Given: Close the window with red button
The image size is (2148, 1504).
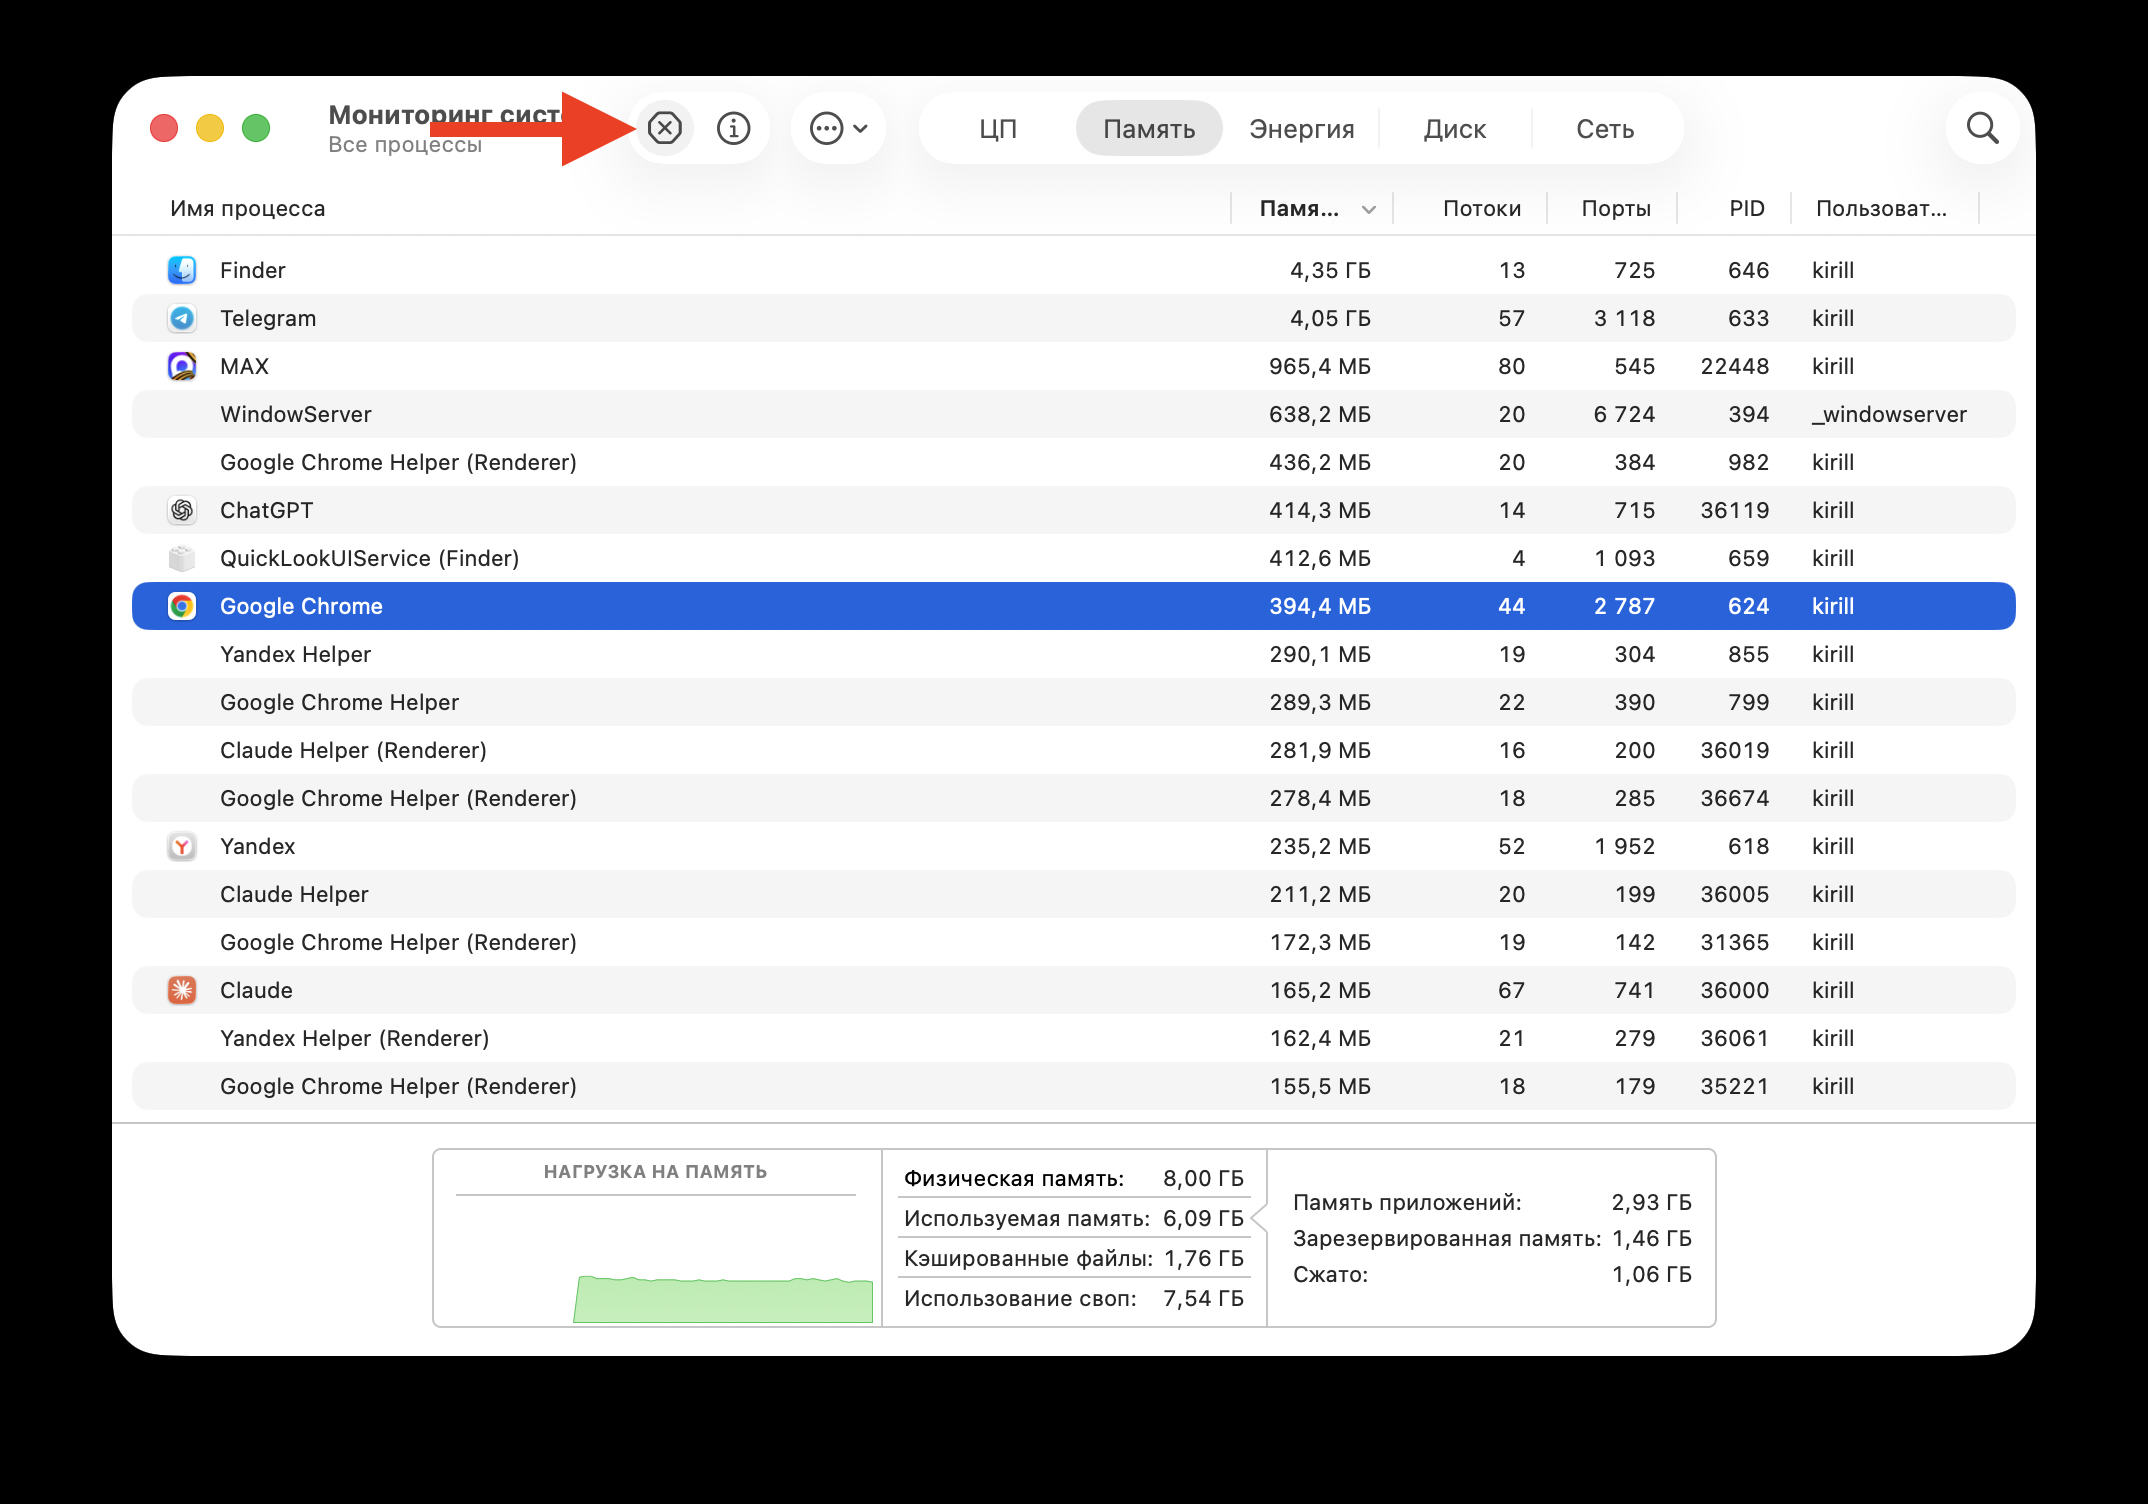Looking at the screenshot, I should [164, 128].
